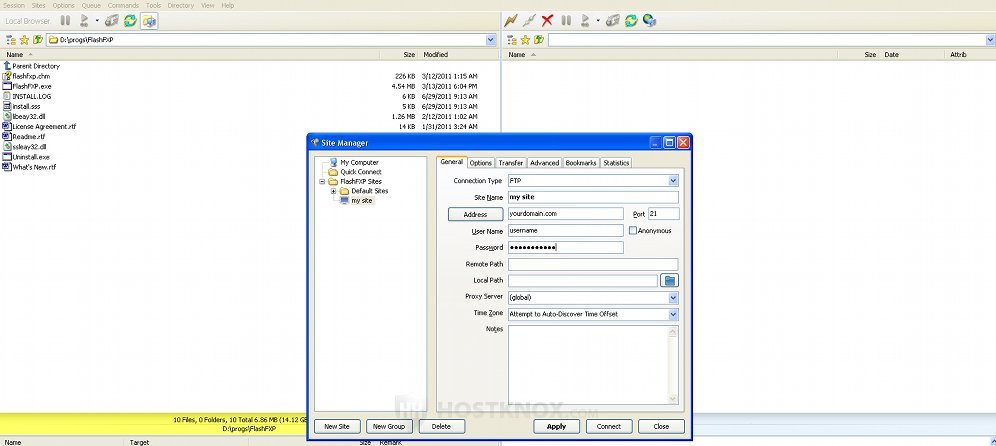Open the Directory menu

click(x=181, y=5)
